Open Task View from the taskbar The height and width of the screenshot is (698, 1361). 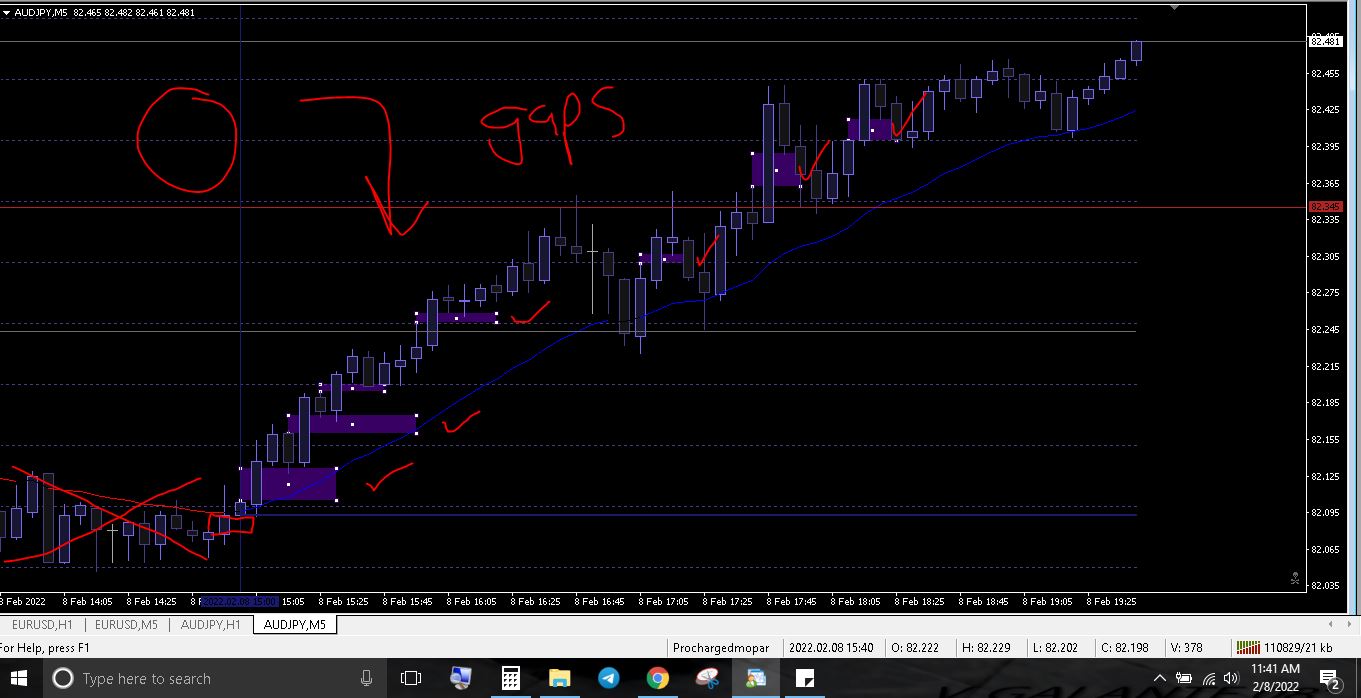[x=410, y=678]
